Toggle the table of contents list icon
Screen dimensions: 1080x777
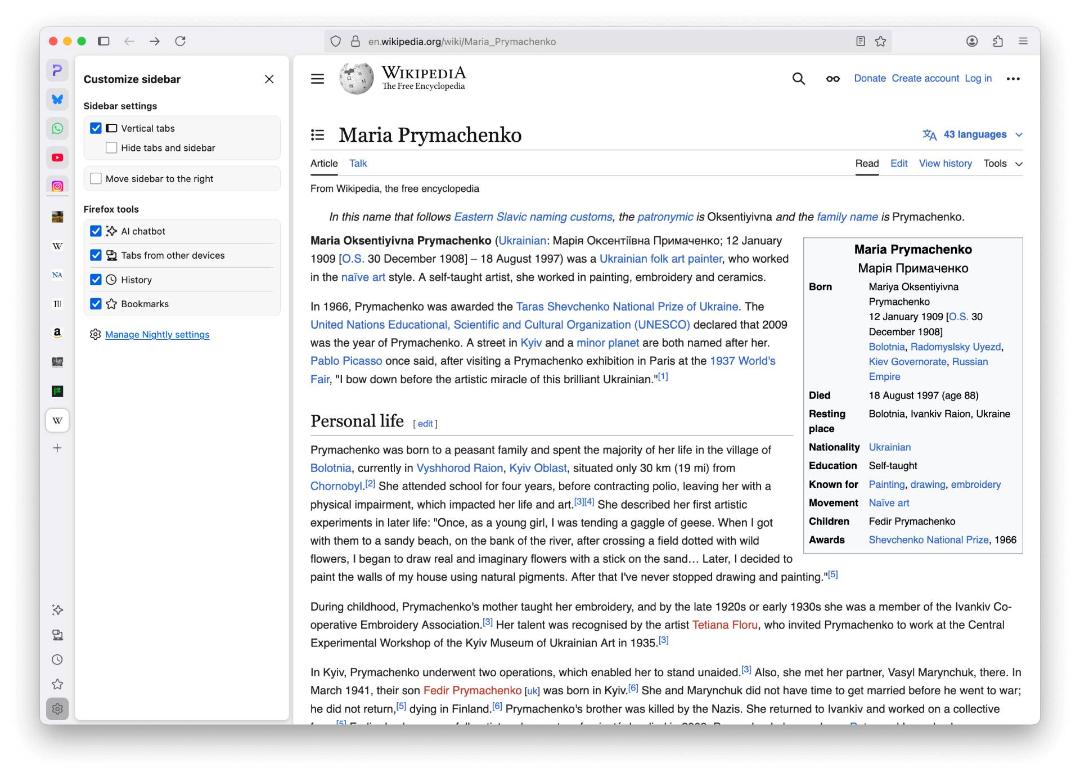[318, 135]
